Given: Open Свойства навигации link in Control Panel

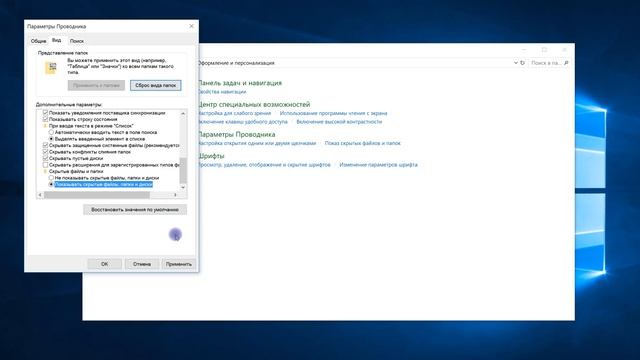Looking at the screenshot, I should [x=222, y=92].
